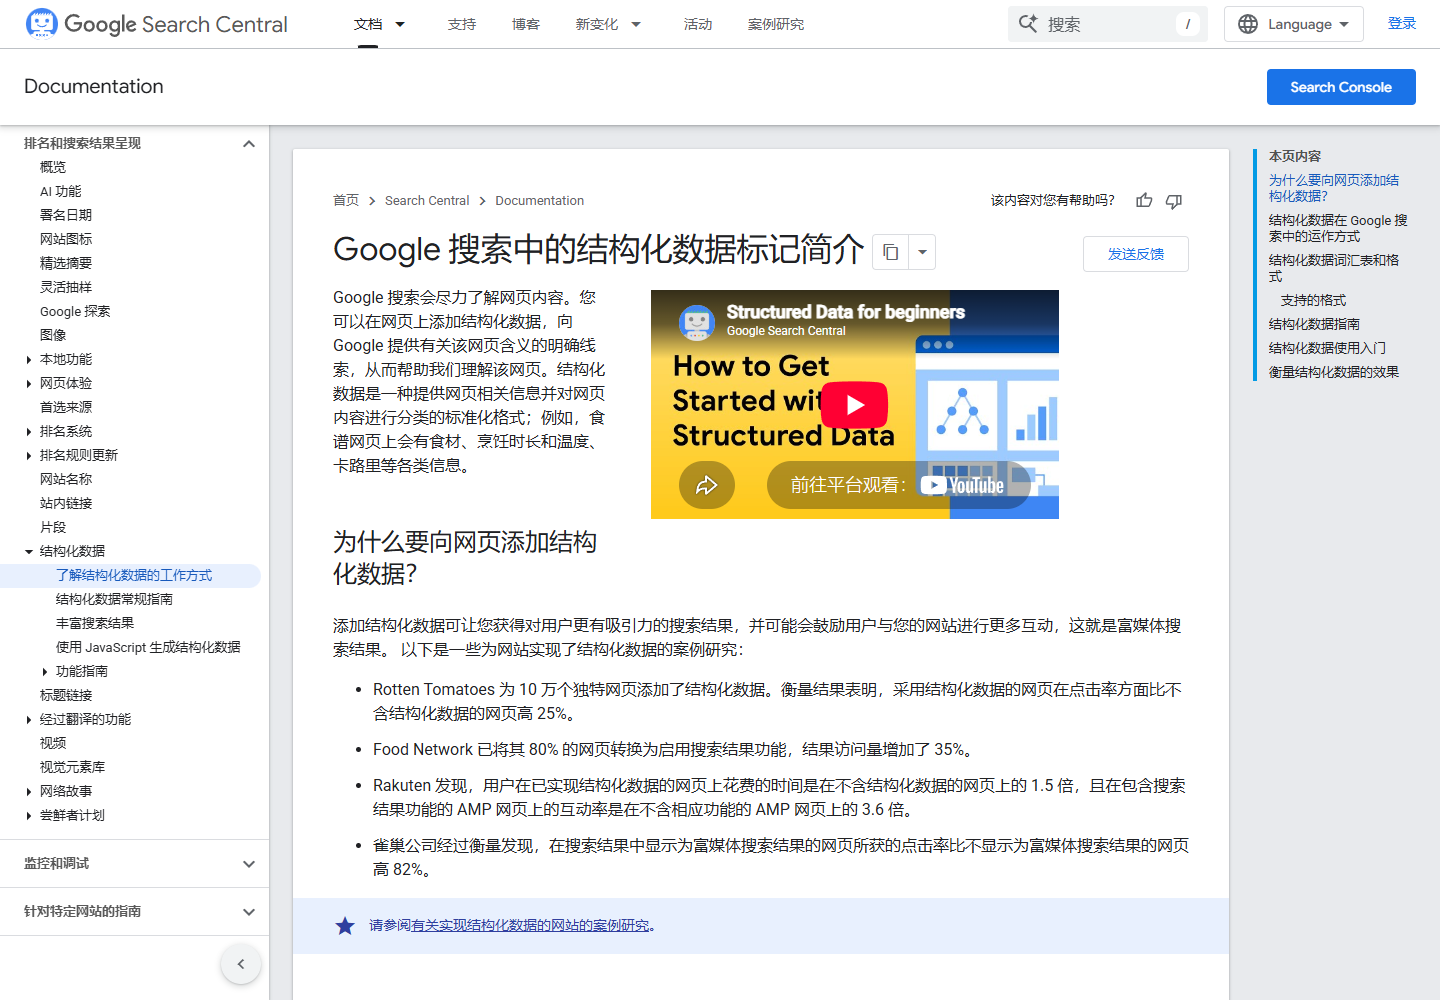Click the star icon in the note box
1440x1000 pixels.
345,926
